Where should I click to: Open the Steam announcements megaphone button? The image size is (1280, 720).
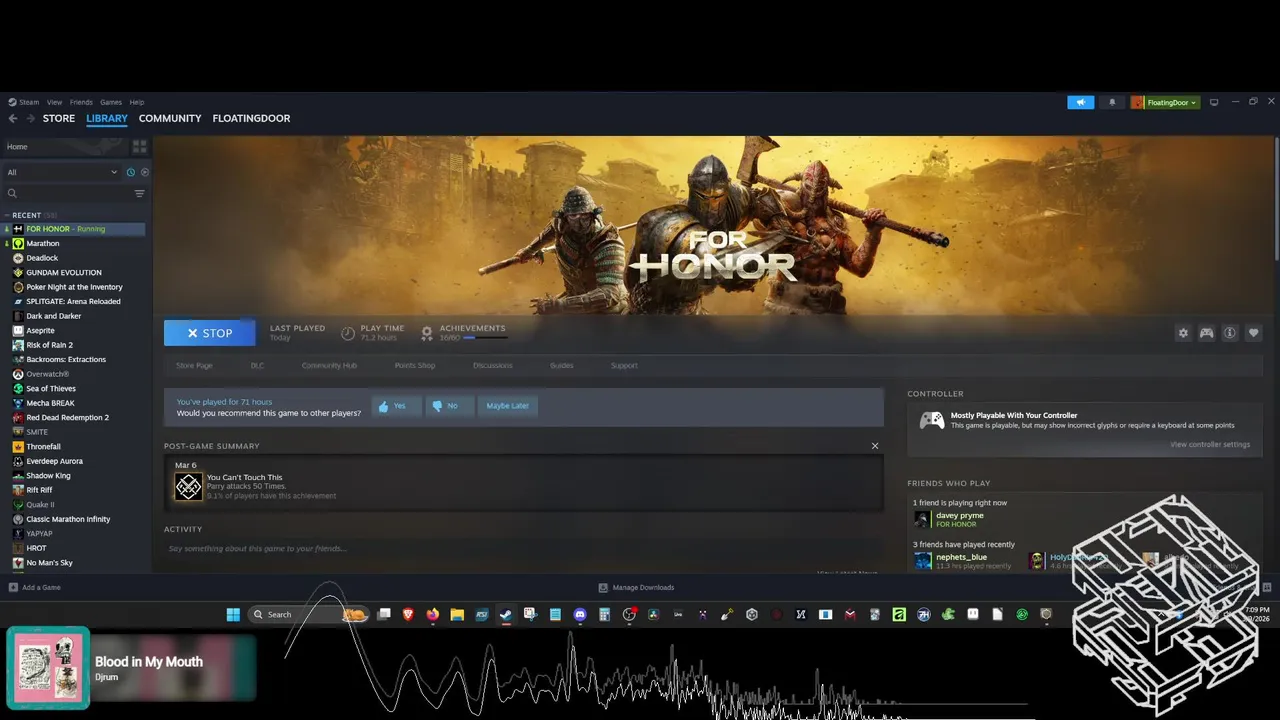tap(1080, 102)
